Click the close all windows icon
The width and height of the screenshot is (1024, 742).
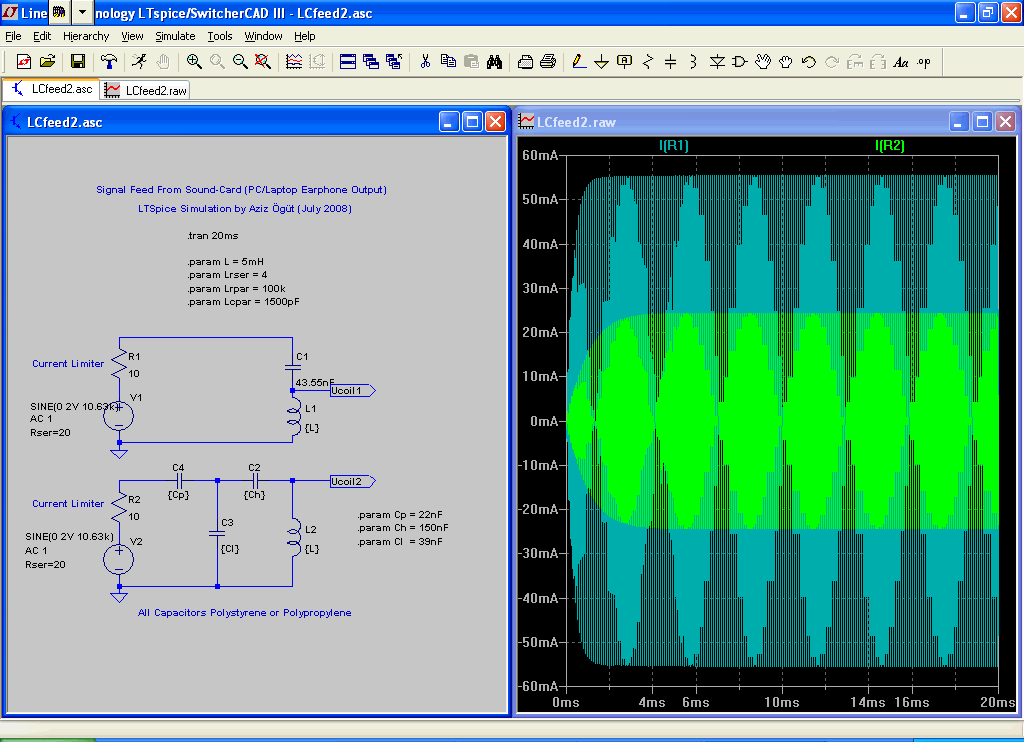tap(394, 62)
